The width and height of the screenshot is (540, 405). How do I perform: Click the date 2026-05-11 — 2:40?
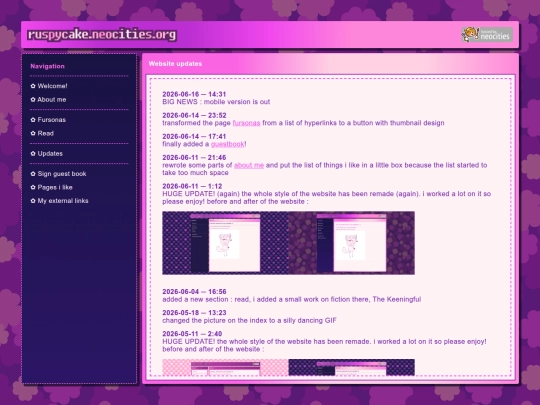192,334
